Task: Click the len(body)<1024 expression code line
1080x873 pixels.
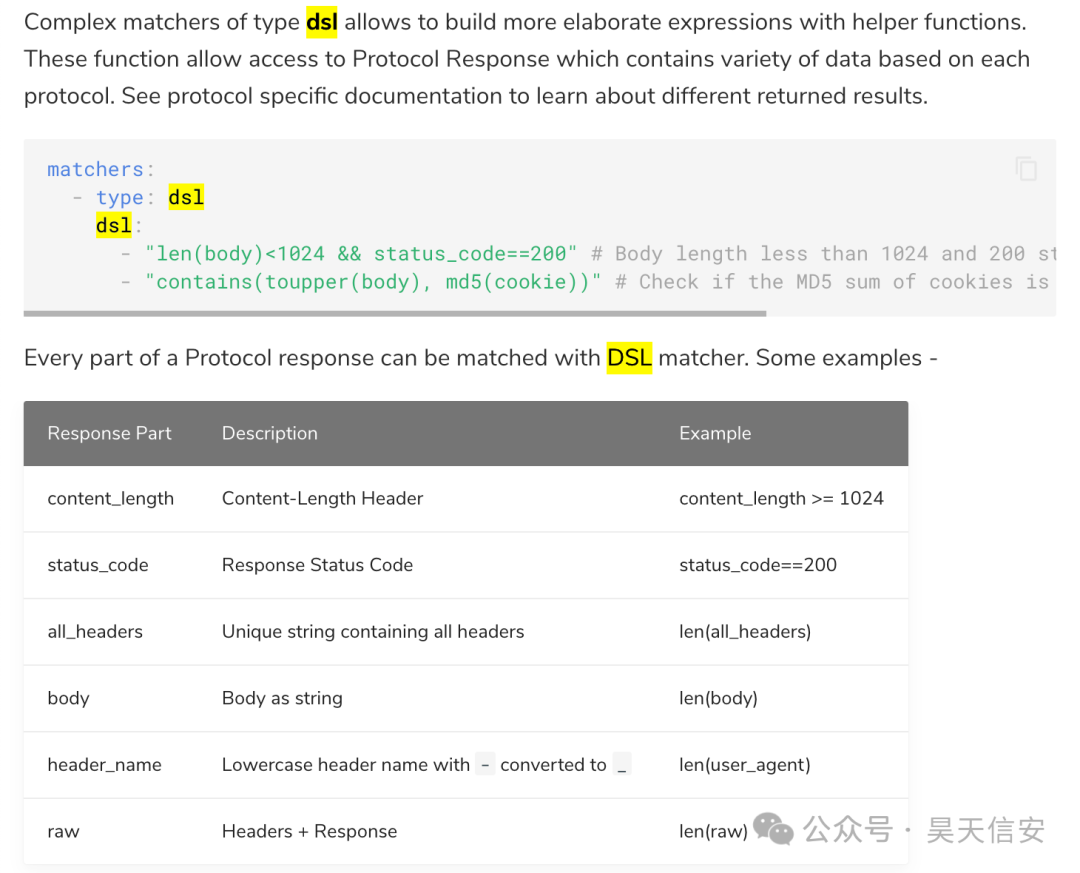Action: click(x=361, y=254)
